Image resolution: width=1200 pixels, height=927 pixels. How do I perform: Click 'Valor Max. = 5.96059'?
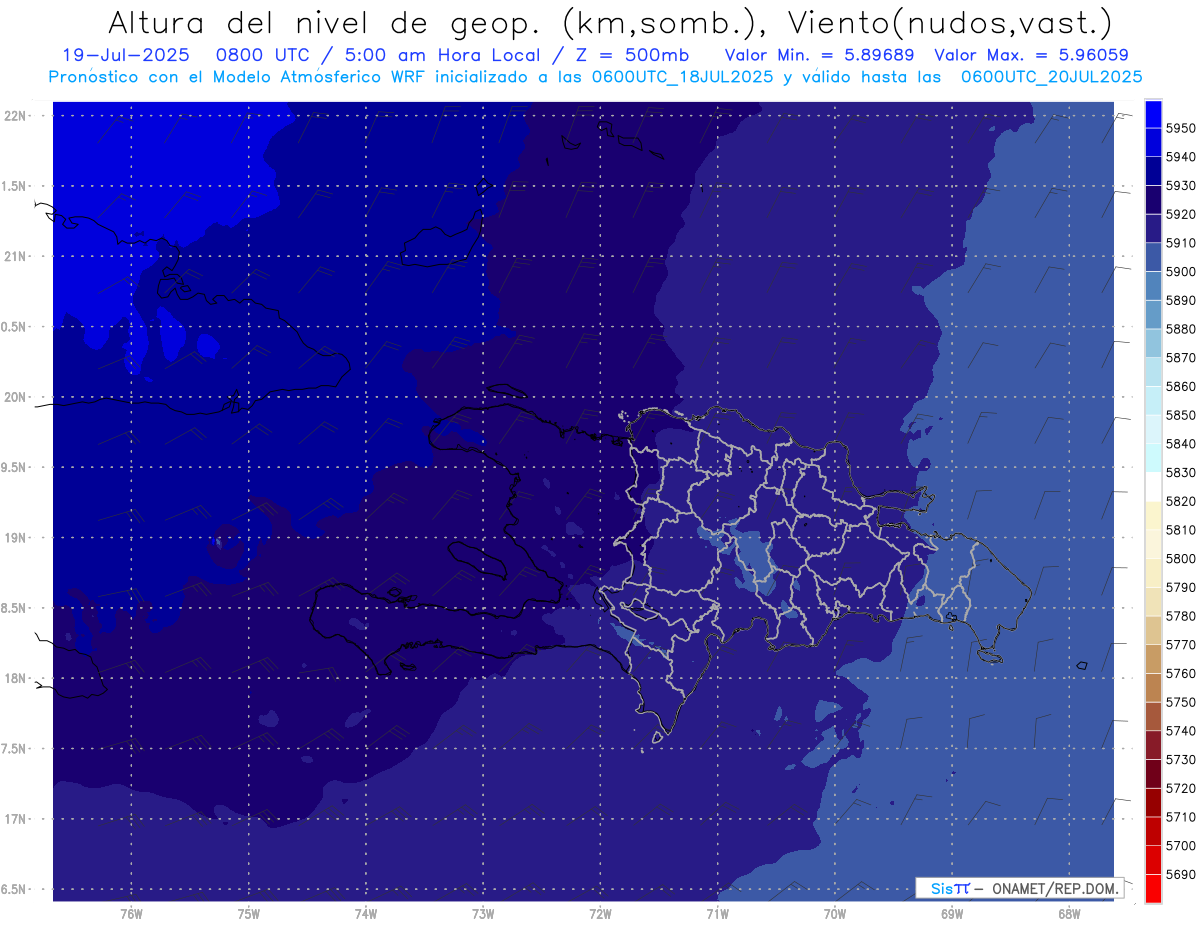click(1031, 56)
